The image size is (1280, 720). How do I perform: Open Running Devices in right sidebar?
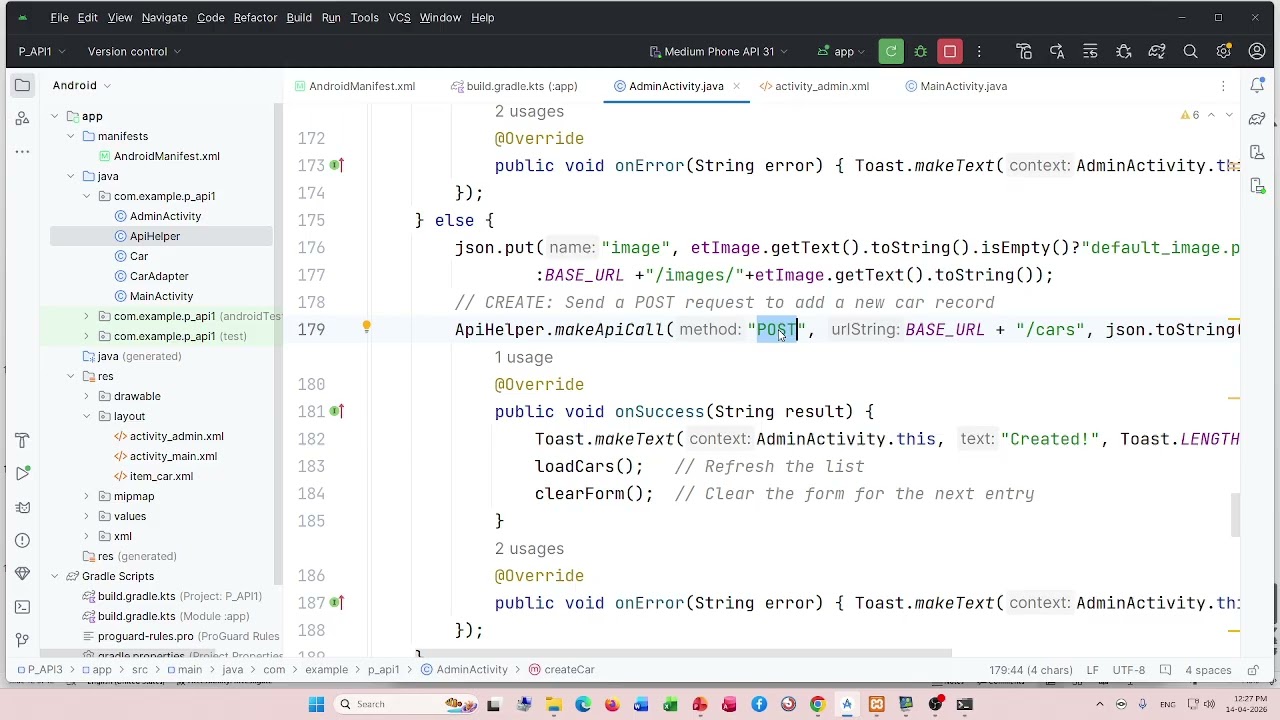pyautogui.click(x=1258, y=186)
